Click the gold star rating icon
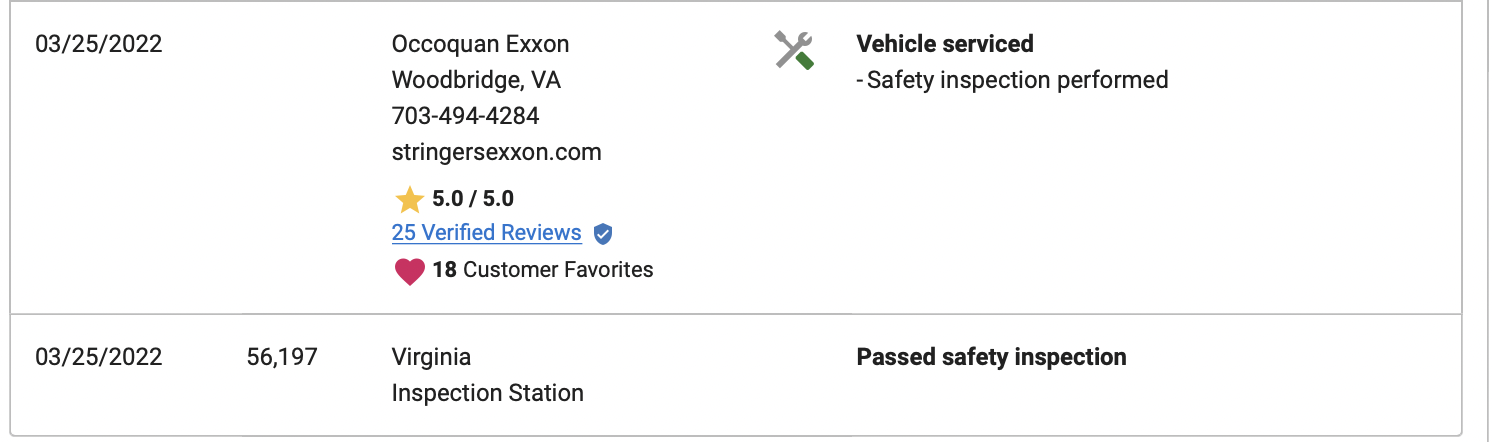 tap(409, 200)
